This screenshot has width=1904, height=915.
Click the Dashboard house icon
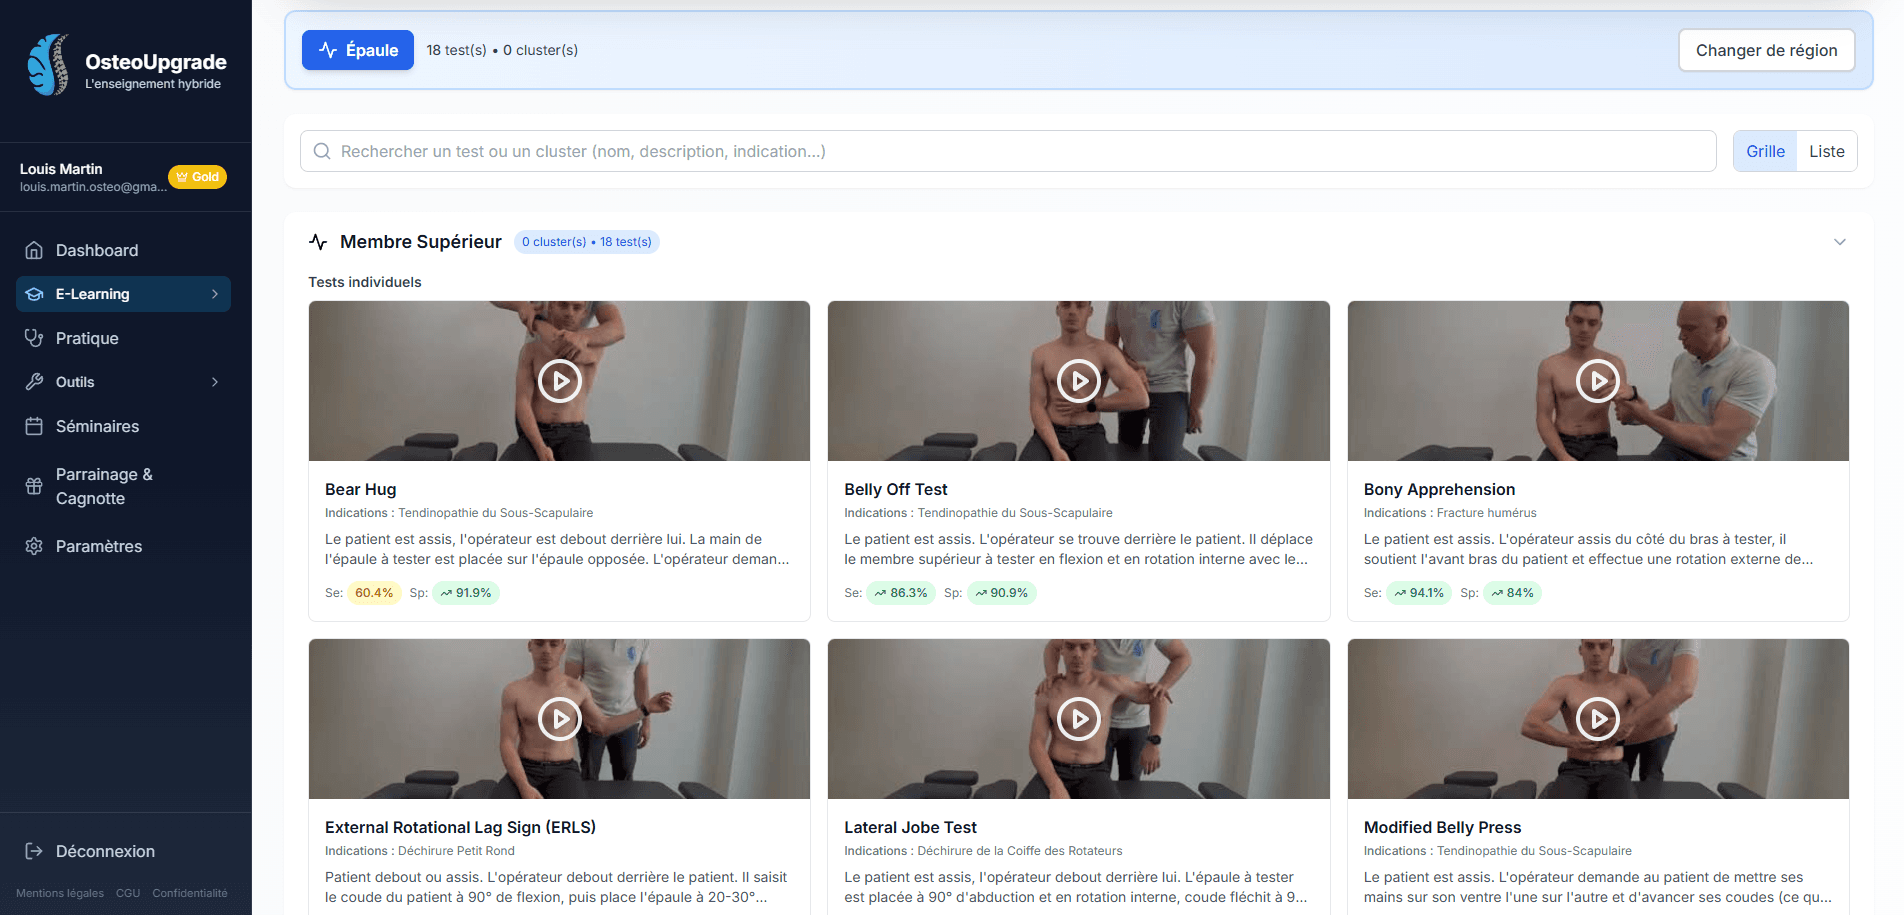click(34, 250)
